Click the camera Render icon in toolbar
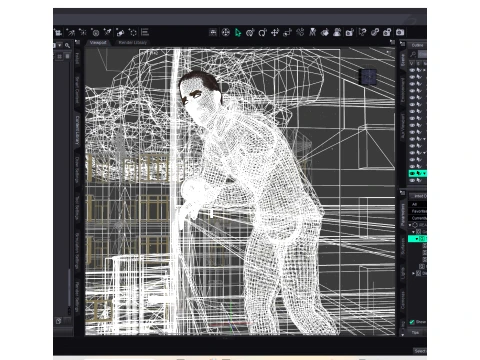Screen dimensions: 480x360 pos(400,32)
